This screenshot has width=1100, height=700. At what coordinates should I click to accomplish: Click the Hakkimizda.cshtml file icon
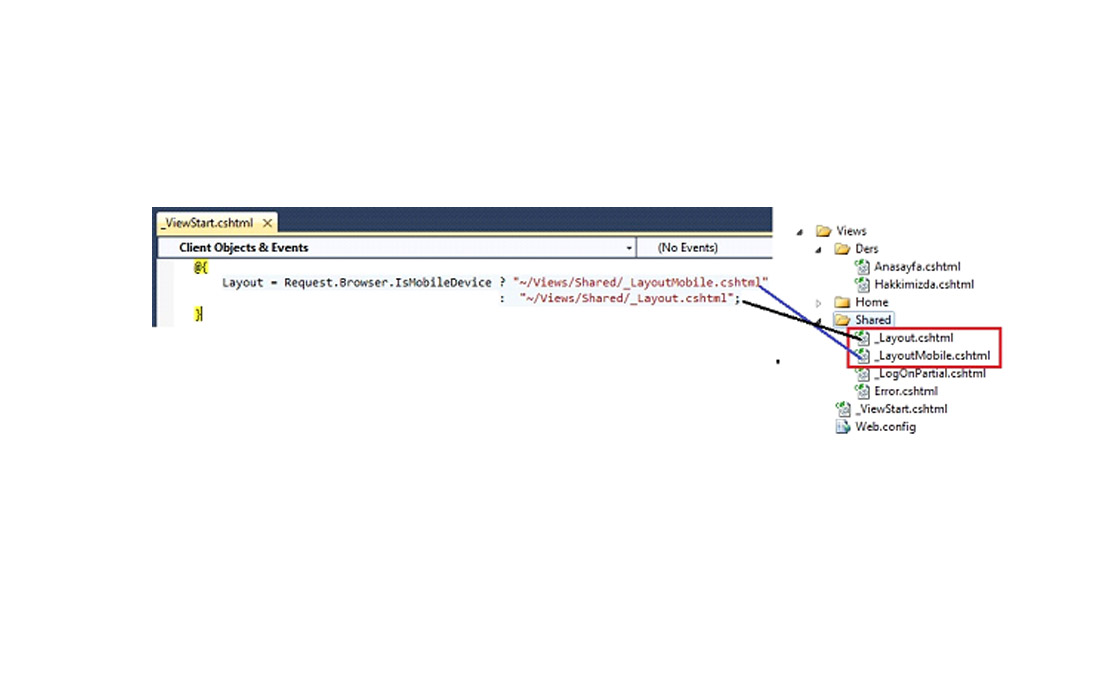(863, 284)
